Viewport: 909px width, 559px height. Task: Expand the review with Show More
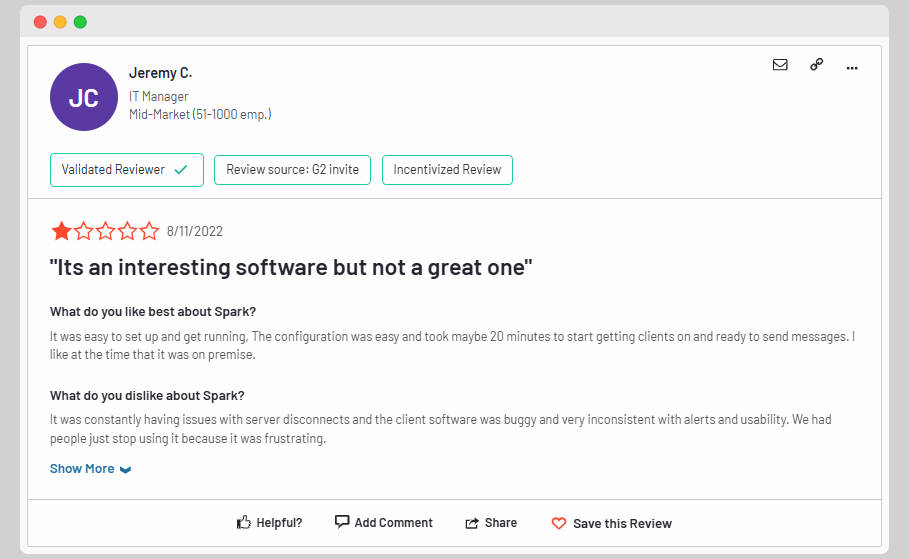pyautogui.click(x=90, y=469)
